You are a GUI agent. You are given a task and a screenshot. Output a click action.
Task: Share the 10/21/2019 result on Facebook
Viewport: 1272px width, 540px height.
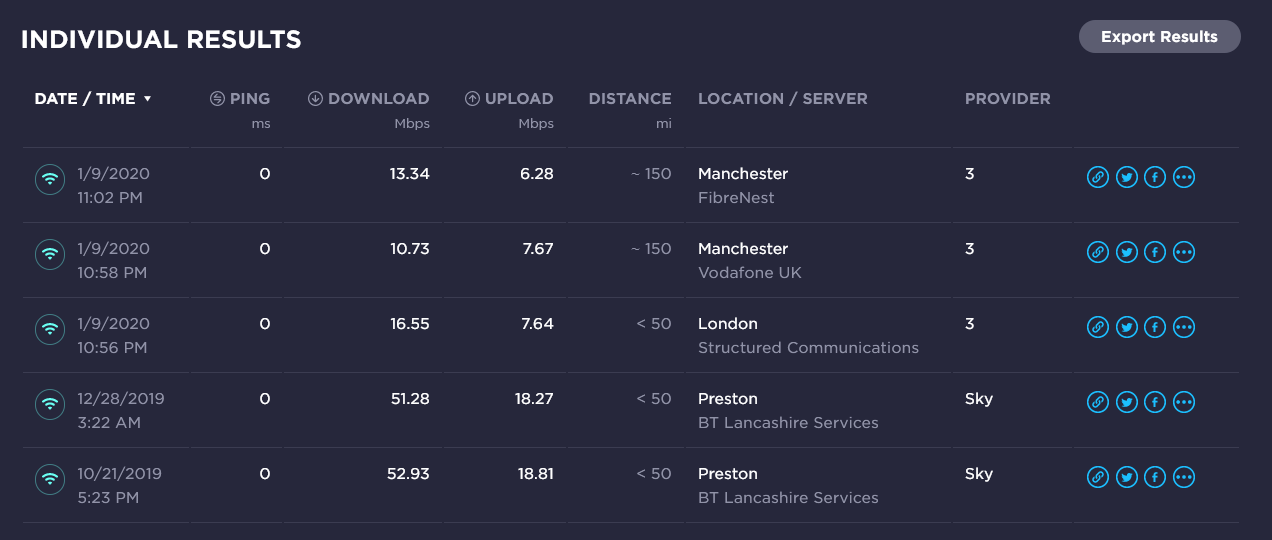[x=1155, y=478]
